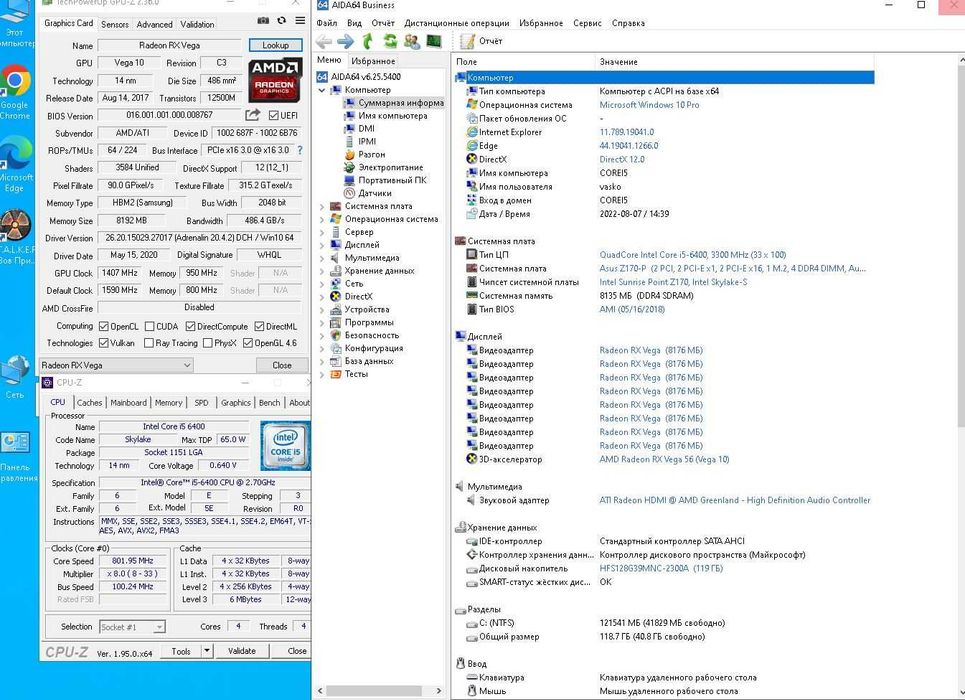Toggle the UEFI checkbox

click(273, 115)
